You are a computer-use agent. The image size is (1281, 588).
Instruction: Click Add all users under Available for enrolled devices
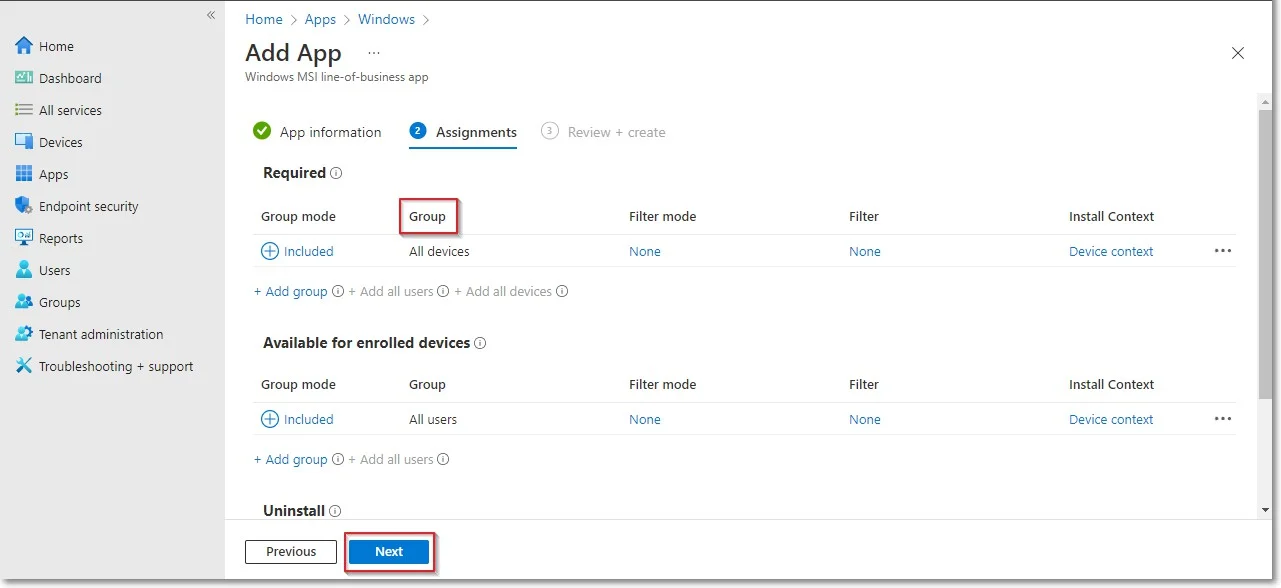pos(391,460)
